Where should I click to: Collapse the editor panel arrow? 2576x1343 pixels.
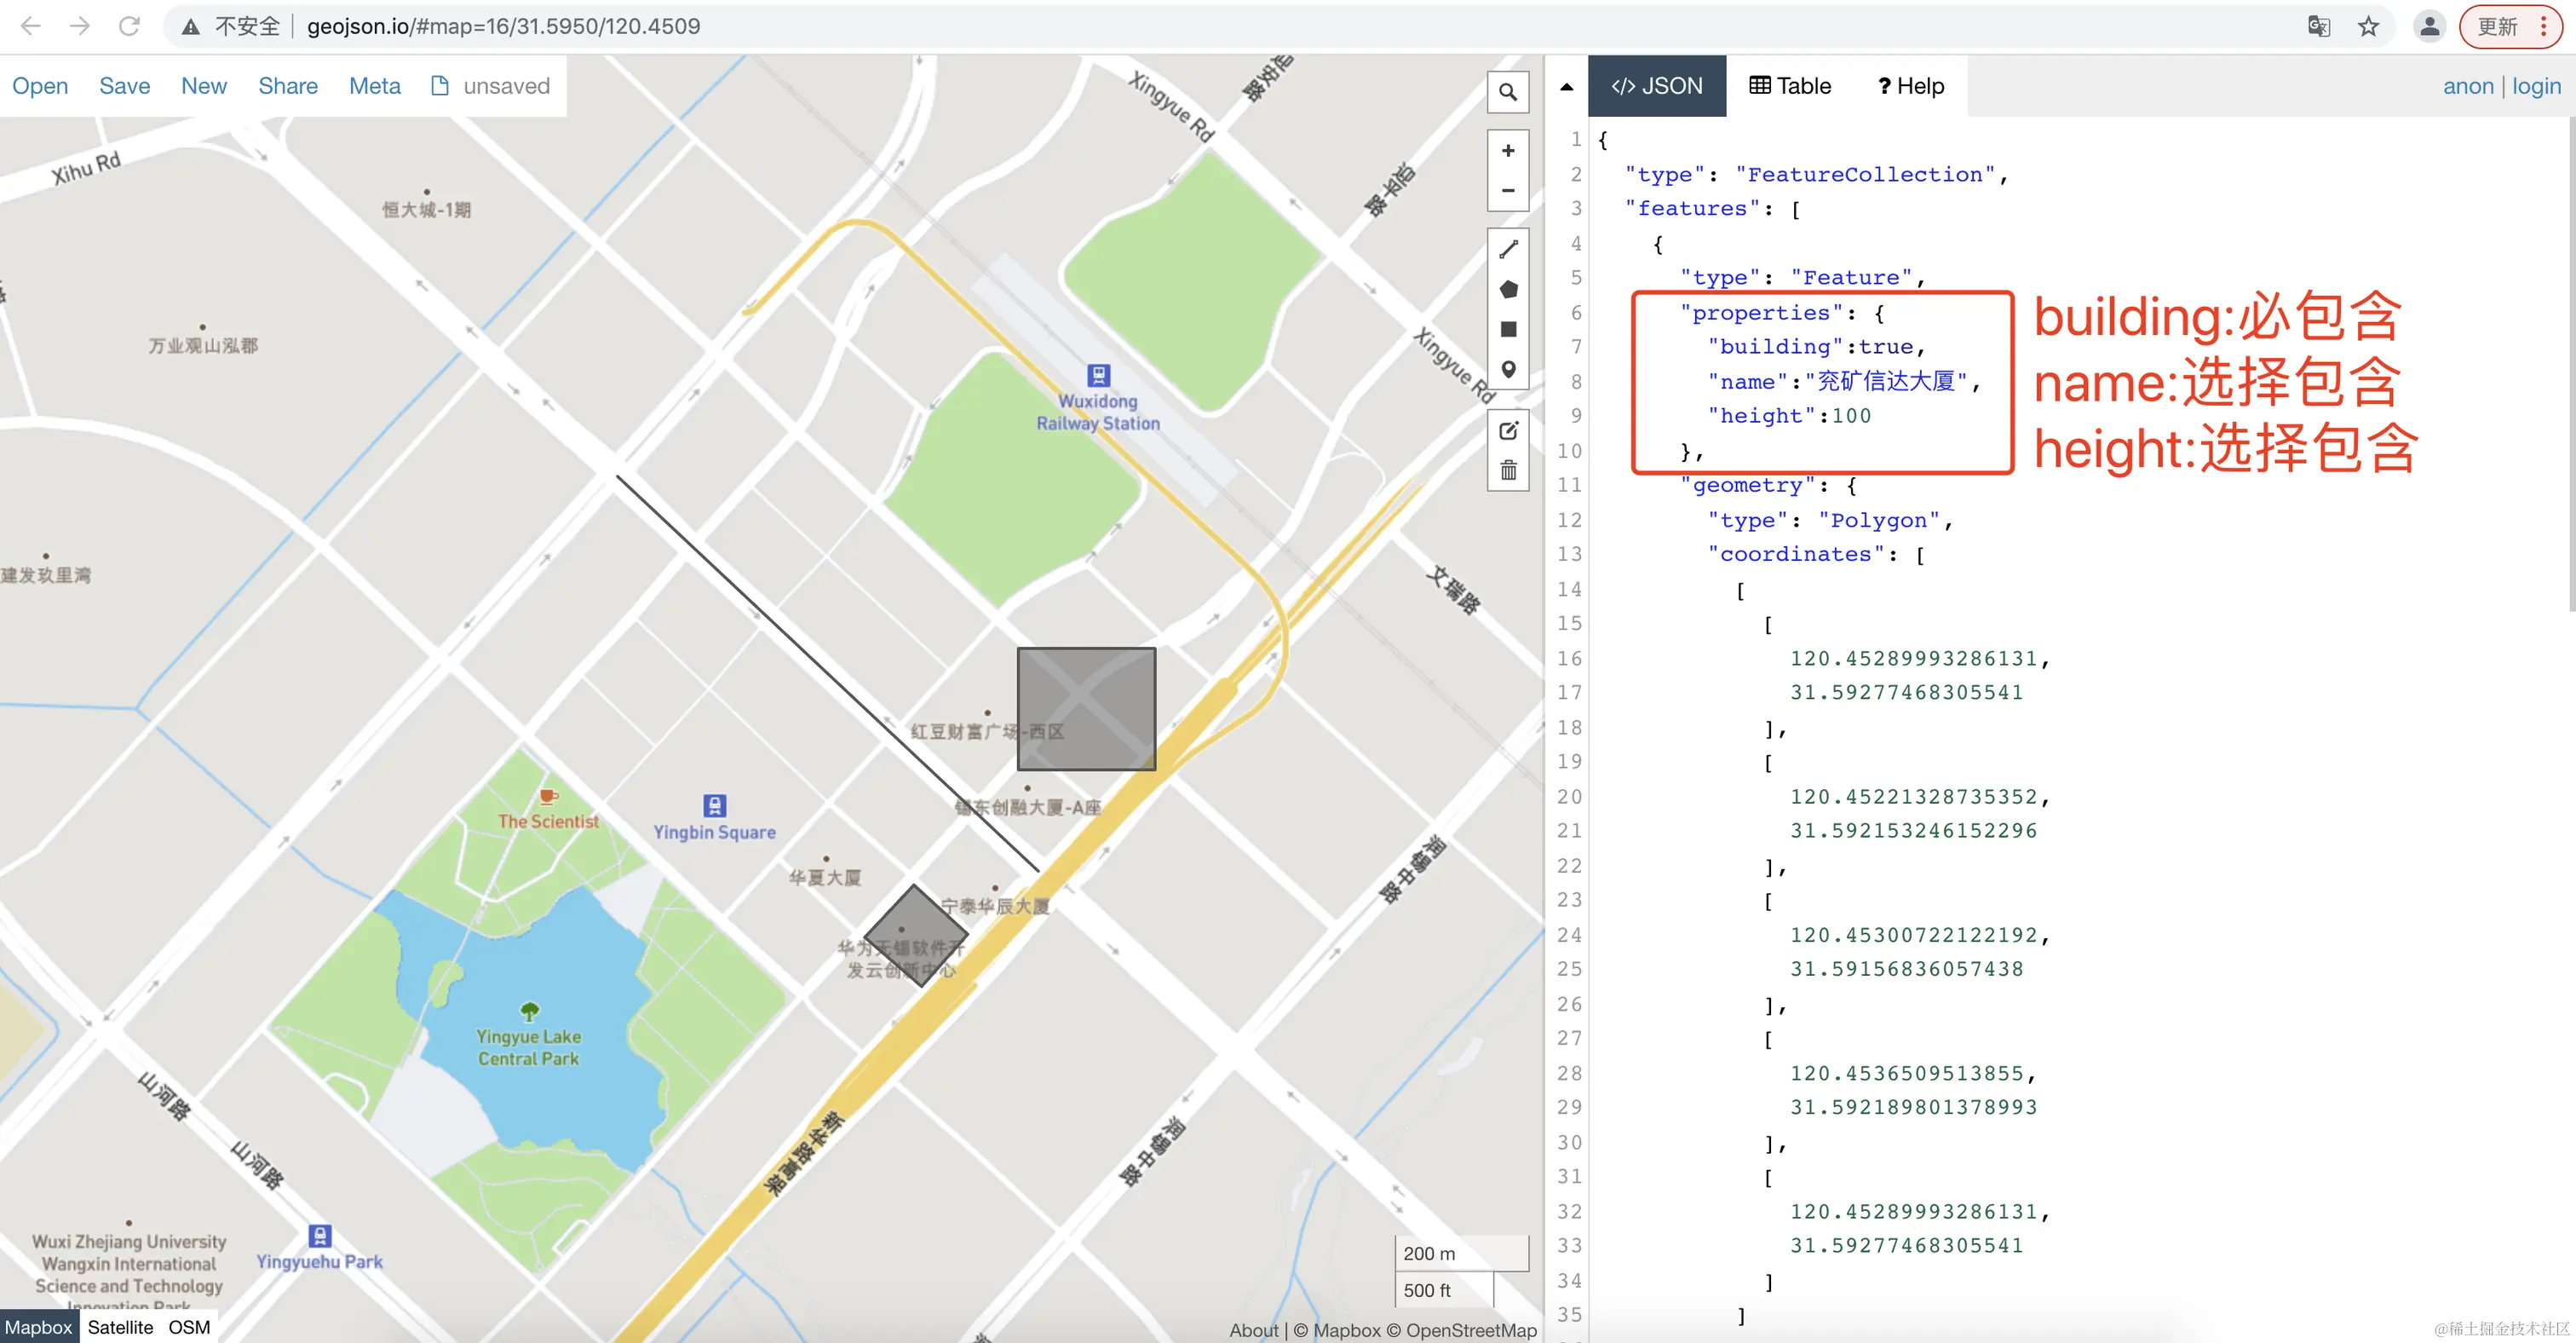(x=1566, y=87)
